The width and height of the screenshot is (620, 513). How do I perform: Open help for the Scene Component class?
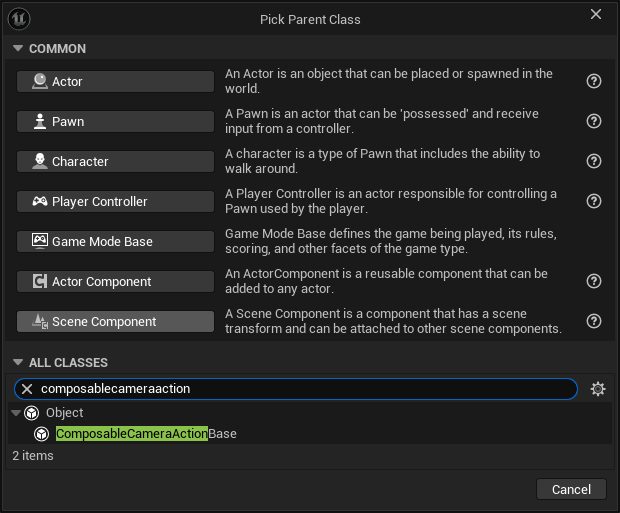pos(594,321)
